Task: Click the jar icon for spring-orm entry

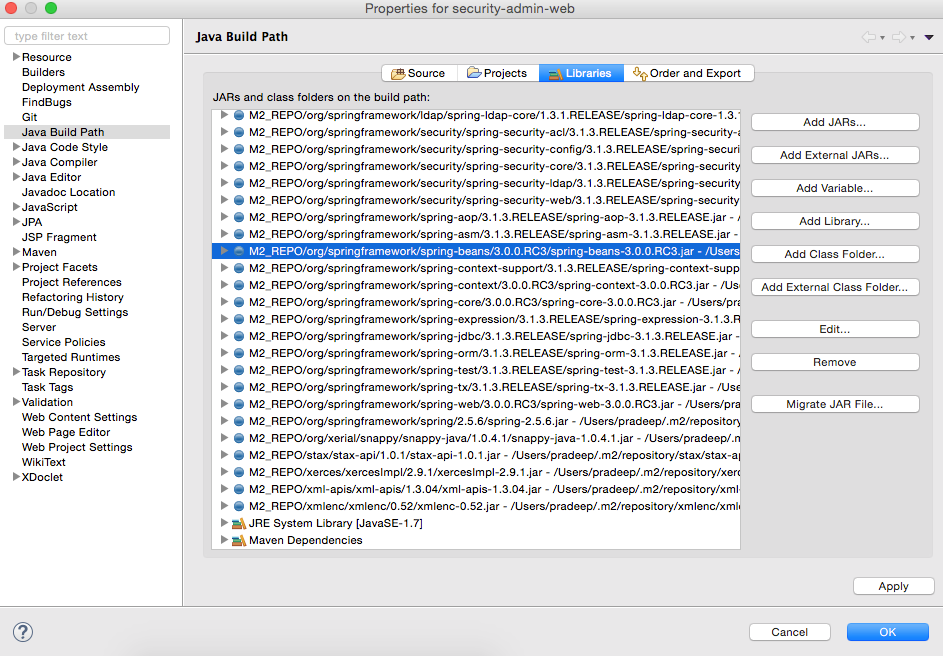Action: click(239, 353)
